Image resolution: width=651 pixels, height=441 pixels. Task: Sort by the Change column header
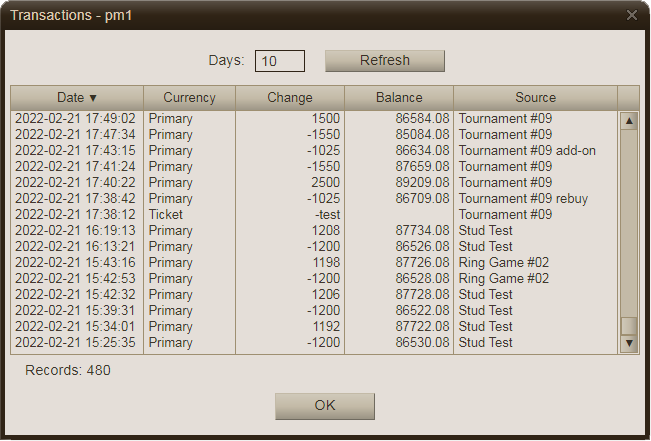pyautogui.click(x=290, y=98)
